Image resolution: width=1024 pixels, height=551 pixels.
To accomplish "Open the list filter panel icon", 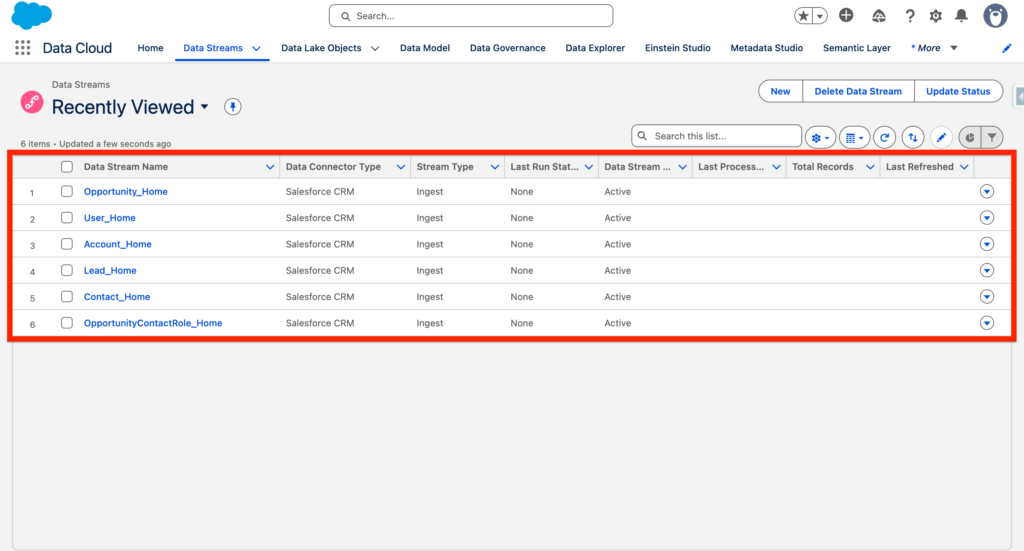I will pyautogui.click(x=992, y=137).
